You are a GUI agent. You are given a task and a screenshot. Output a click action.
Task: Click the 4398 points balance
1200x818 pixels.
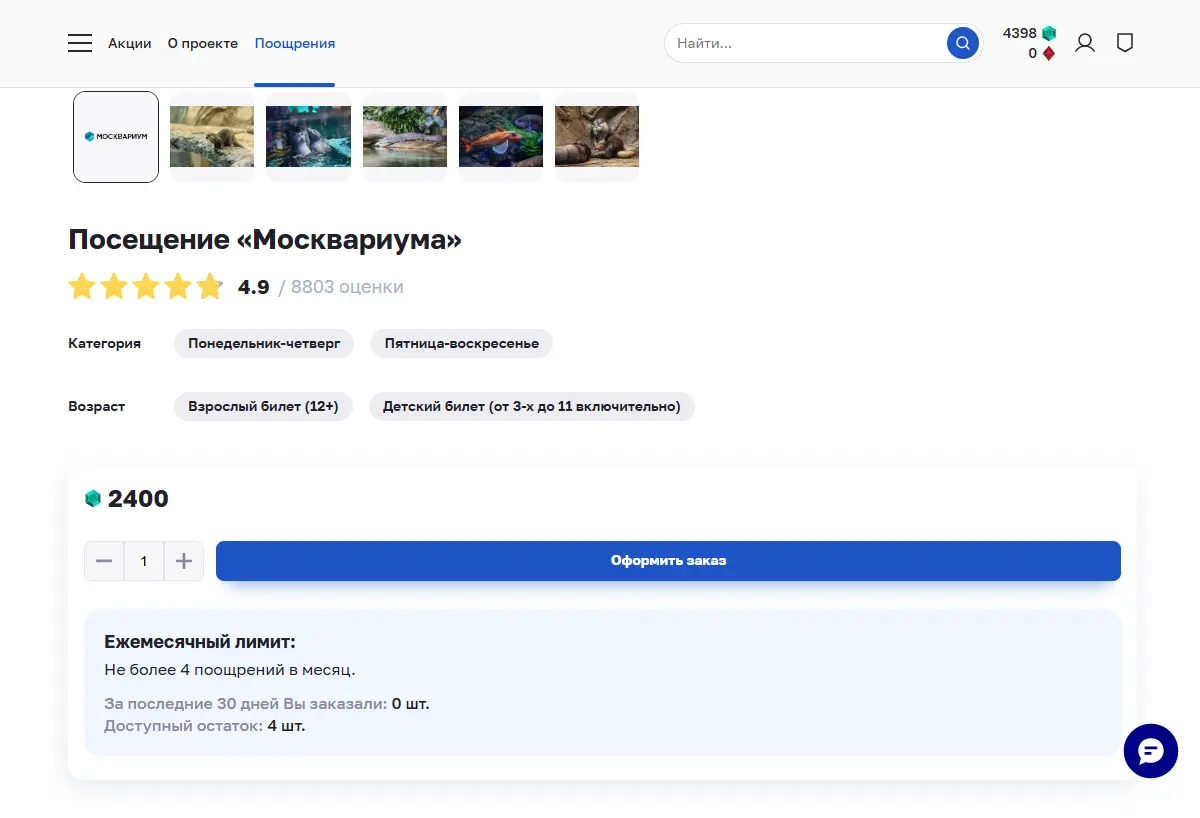point(1020,33)
